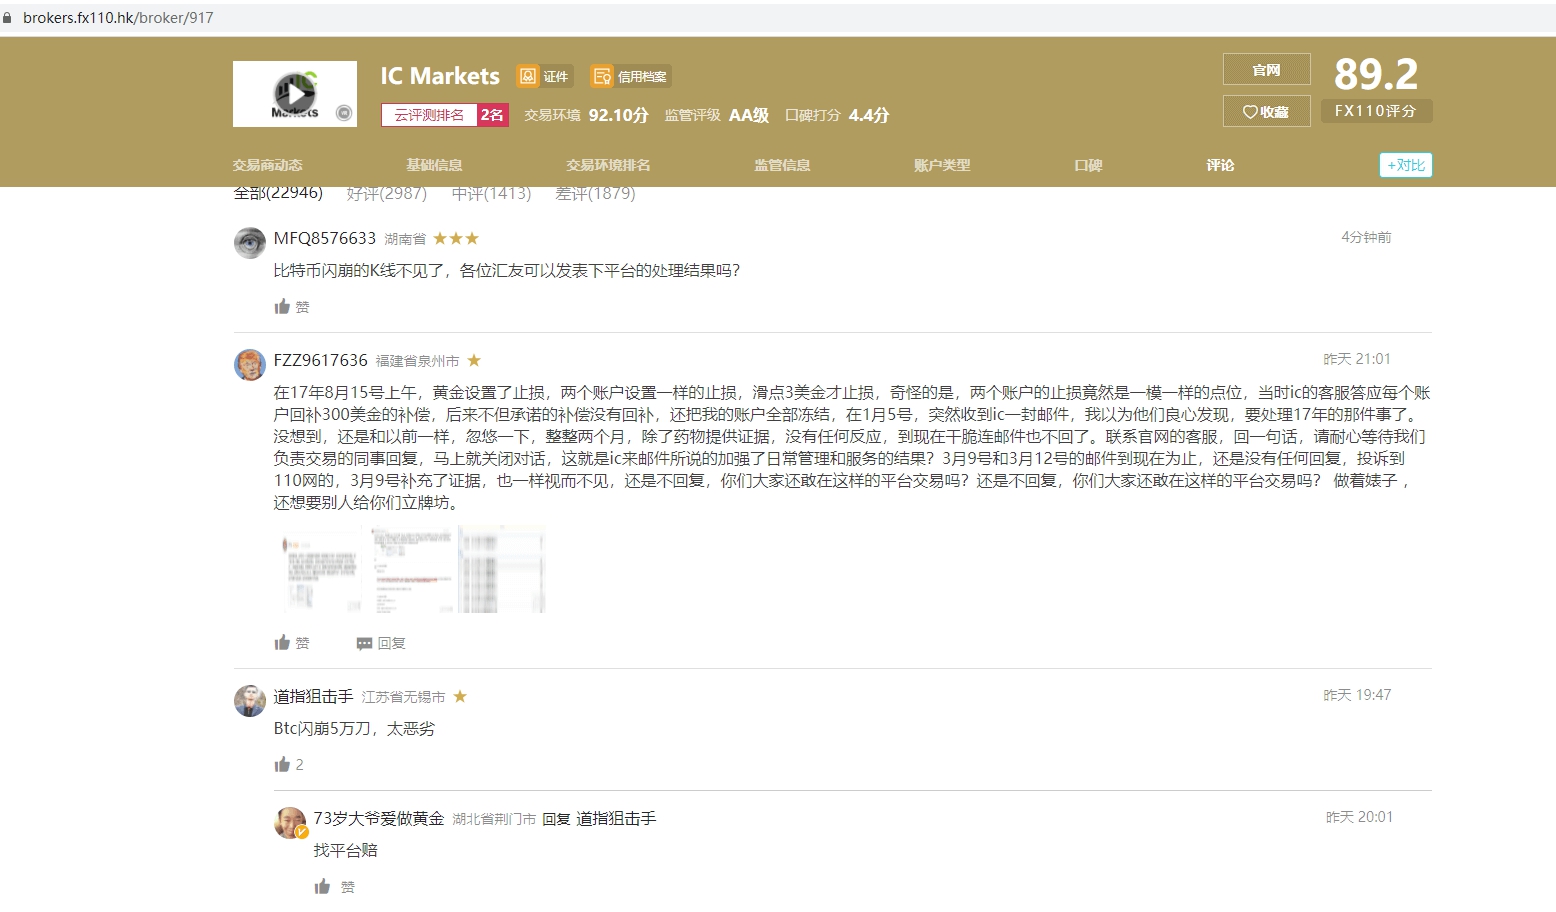1556x912 pixels.
Task: Open the third attached image thumbnail
Action: 503,569
